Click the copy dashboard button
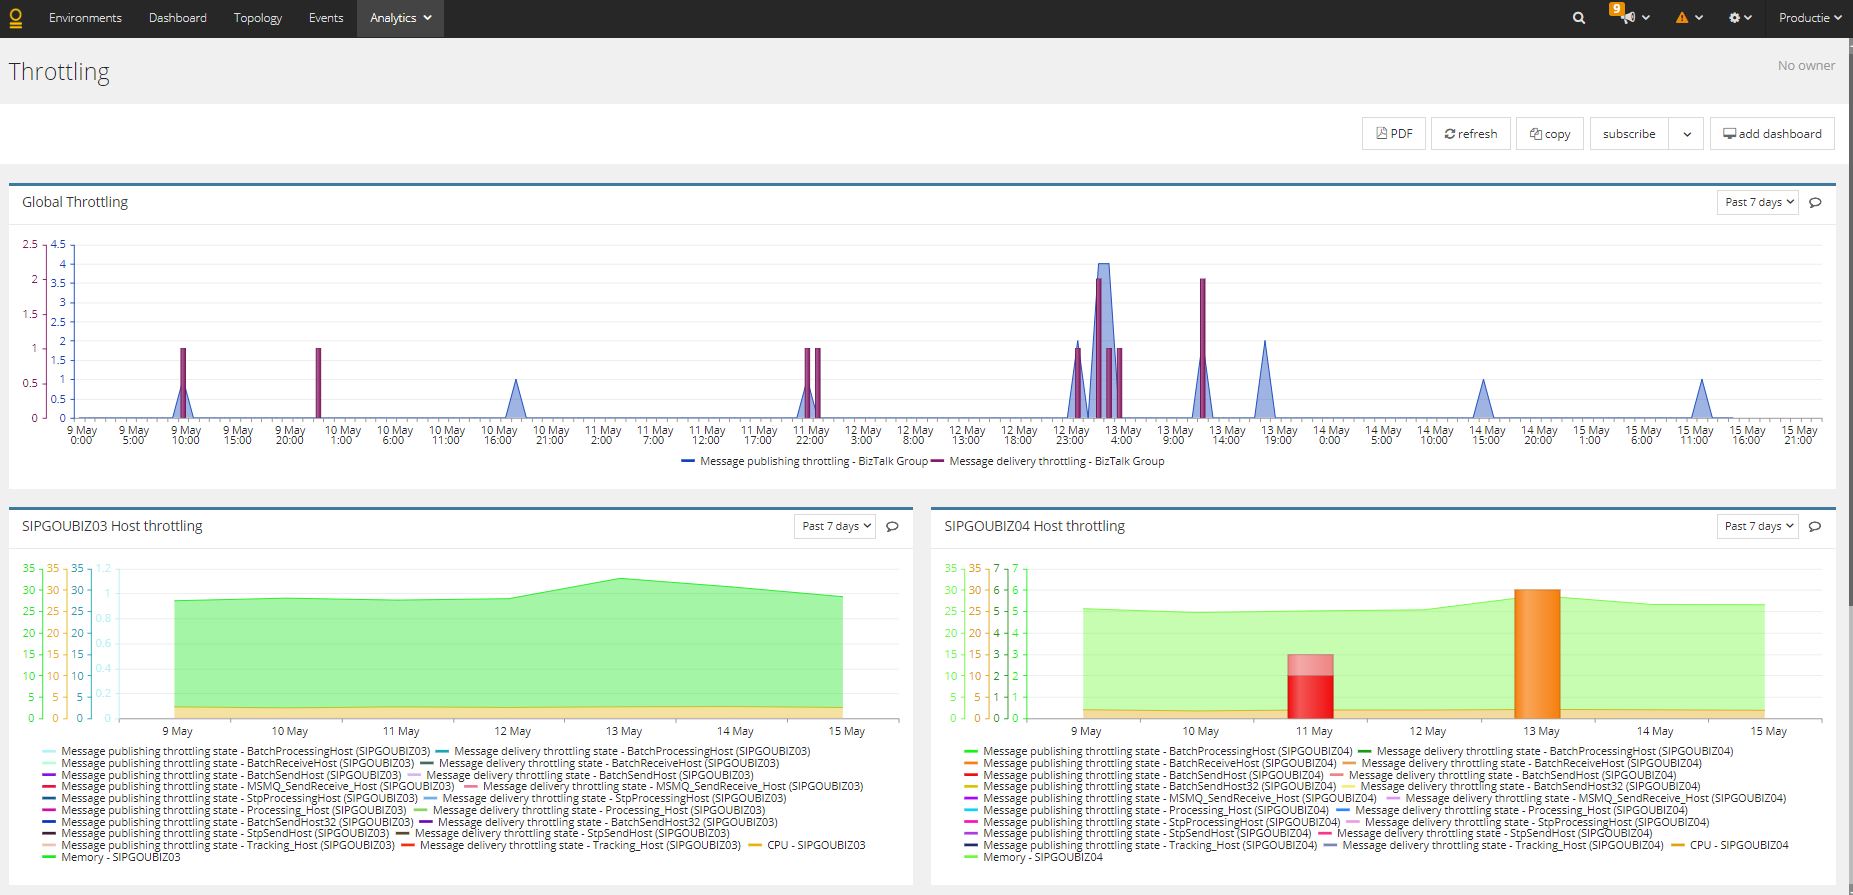 1550,133
